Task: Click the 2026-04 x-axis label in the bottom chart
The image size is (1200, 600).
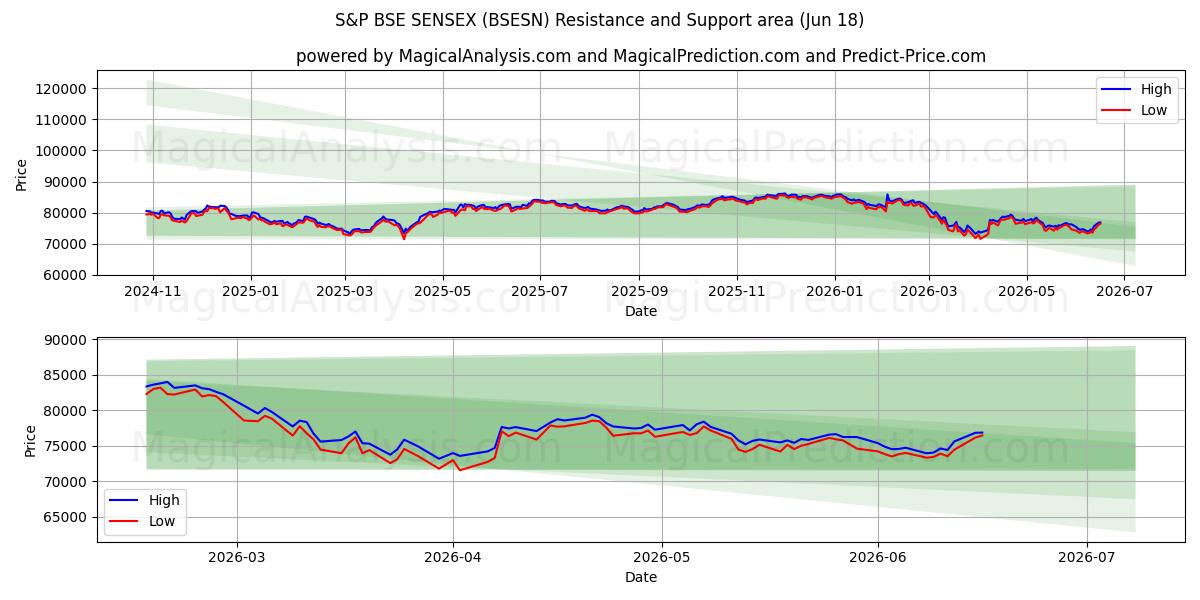Action: 453,559
